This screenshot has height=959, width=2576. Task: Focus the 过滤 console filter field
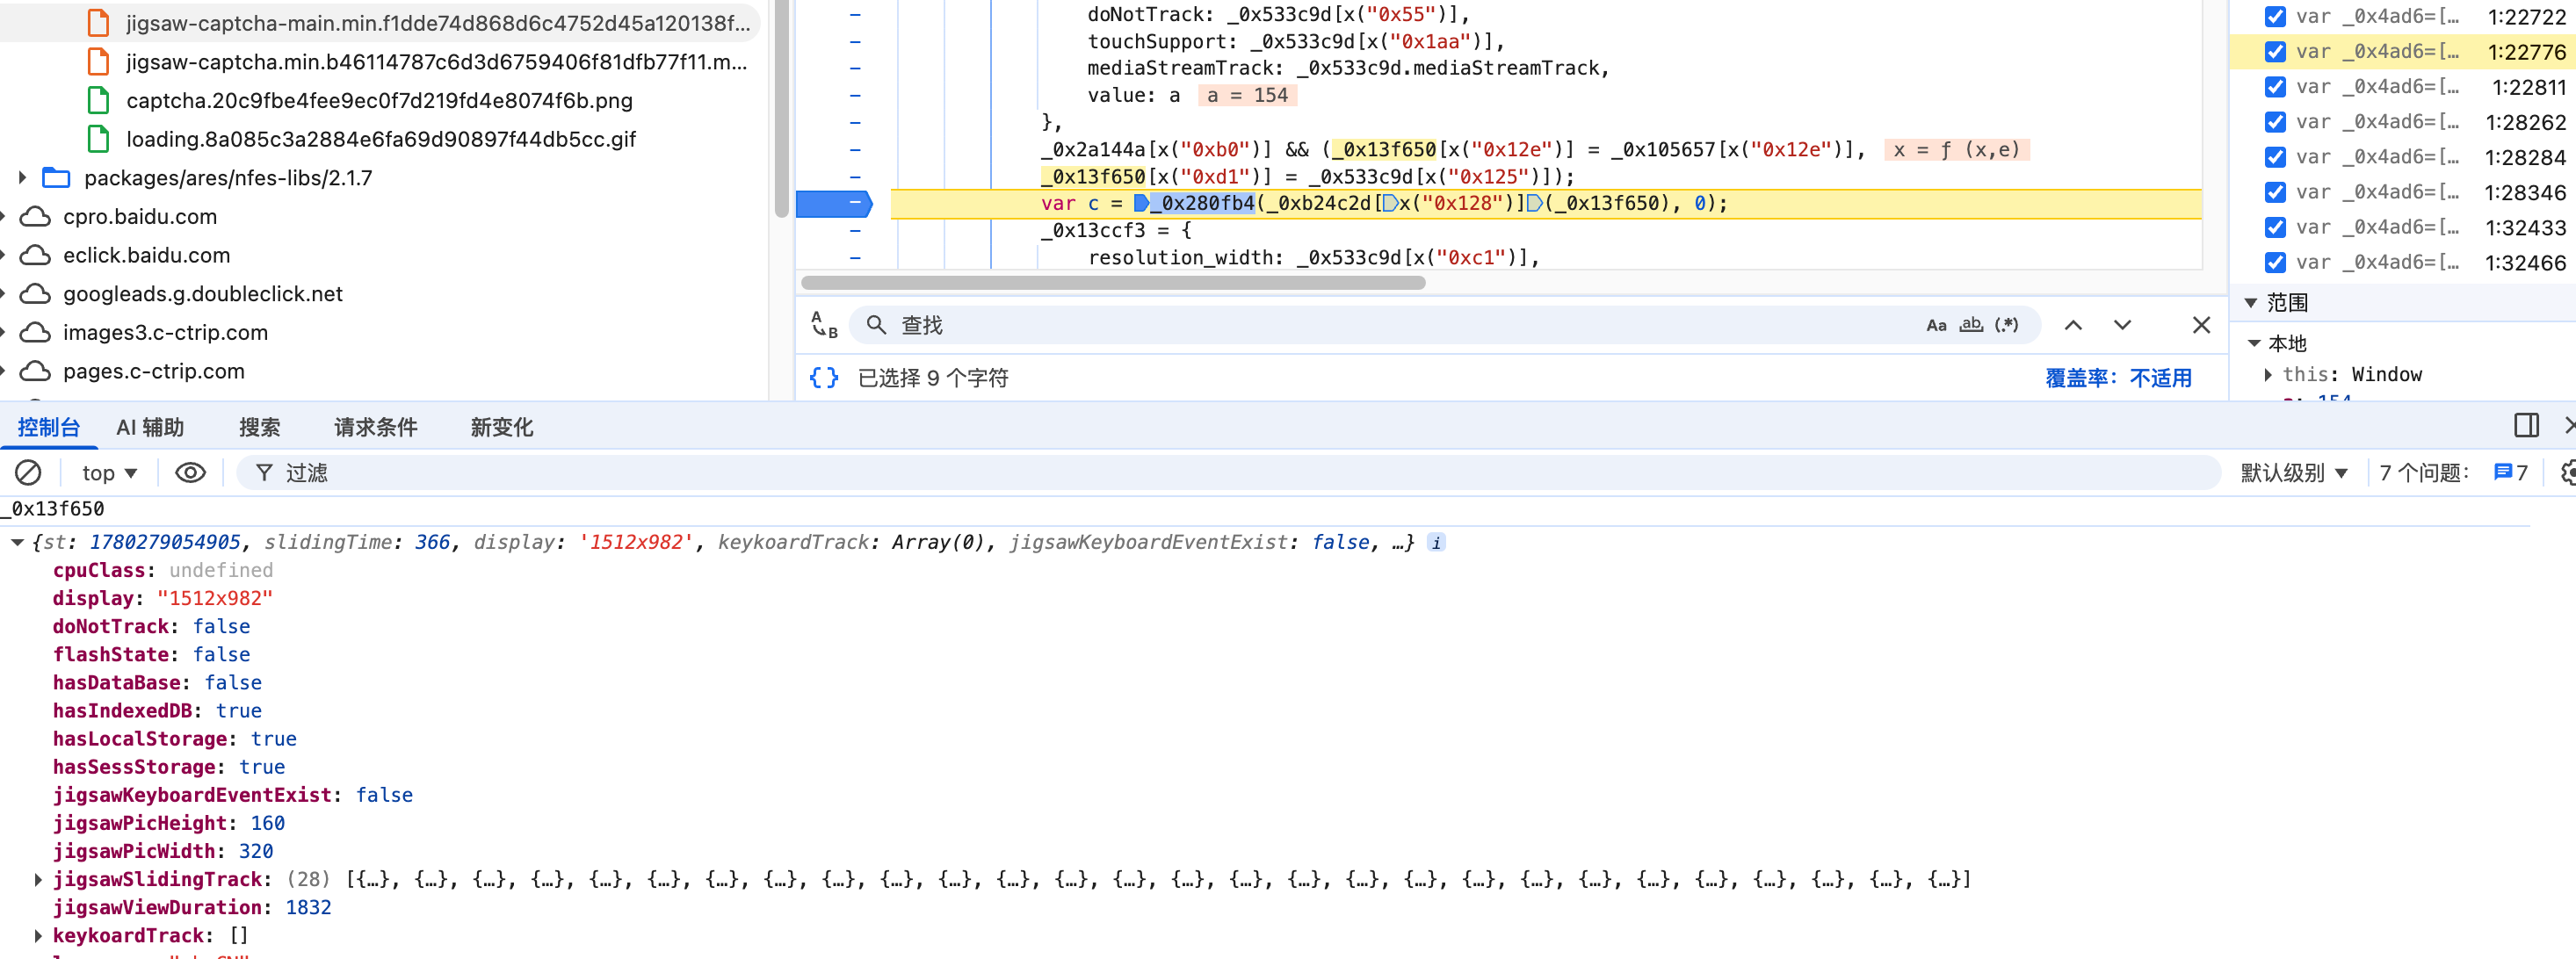click(x=1228, y=473)
